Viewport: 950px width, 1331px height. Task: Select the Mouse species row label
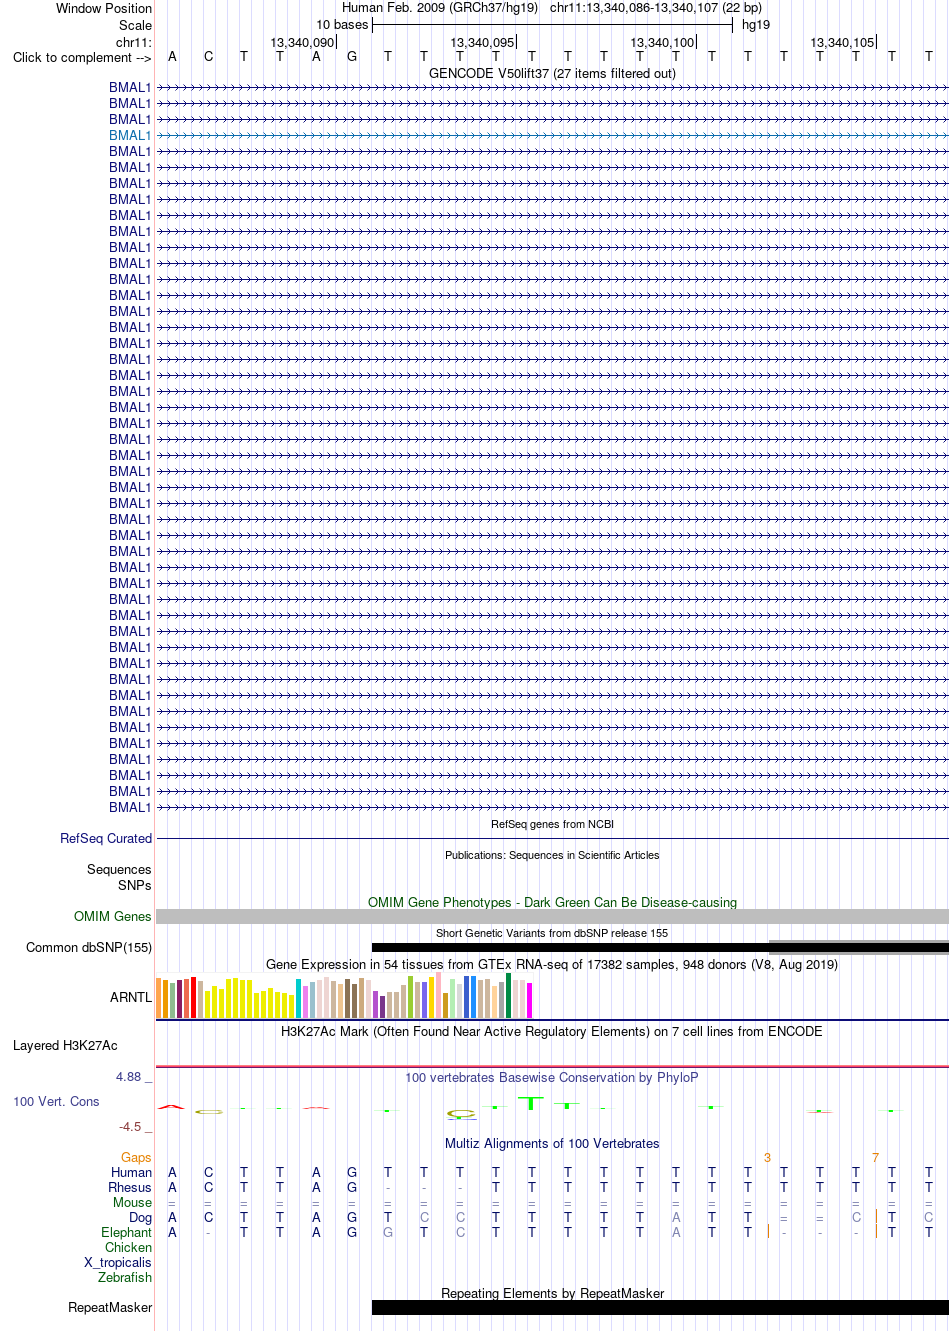pos(132,1202)
